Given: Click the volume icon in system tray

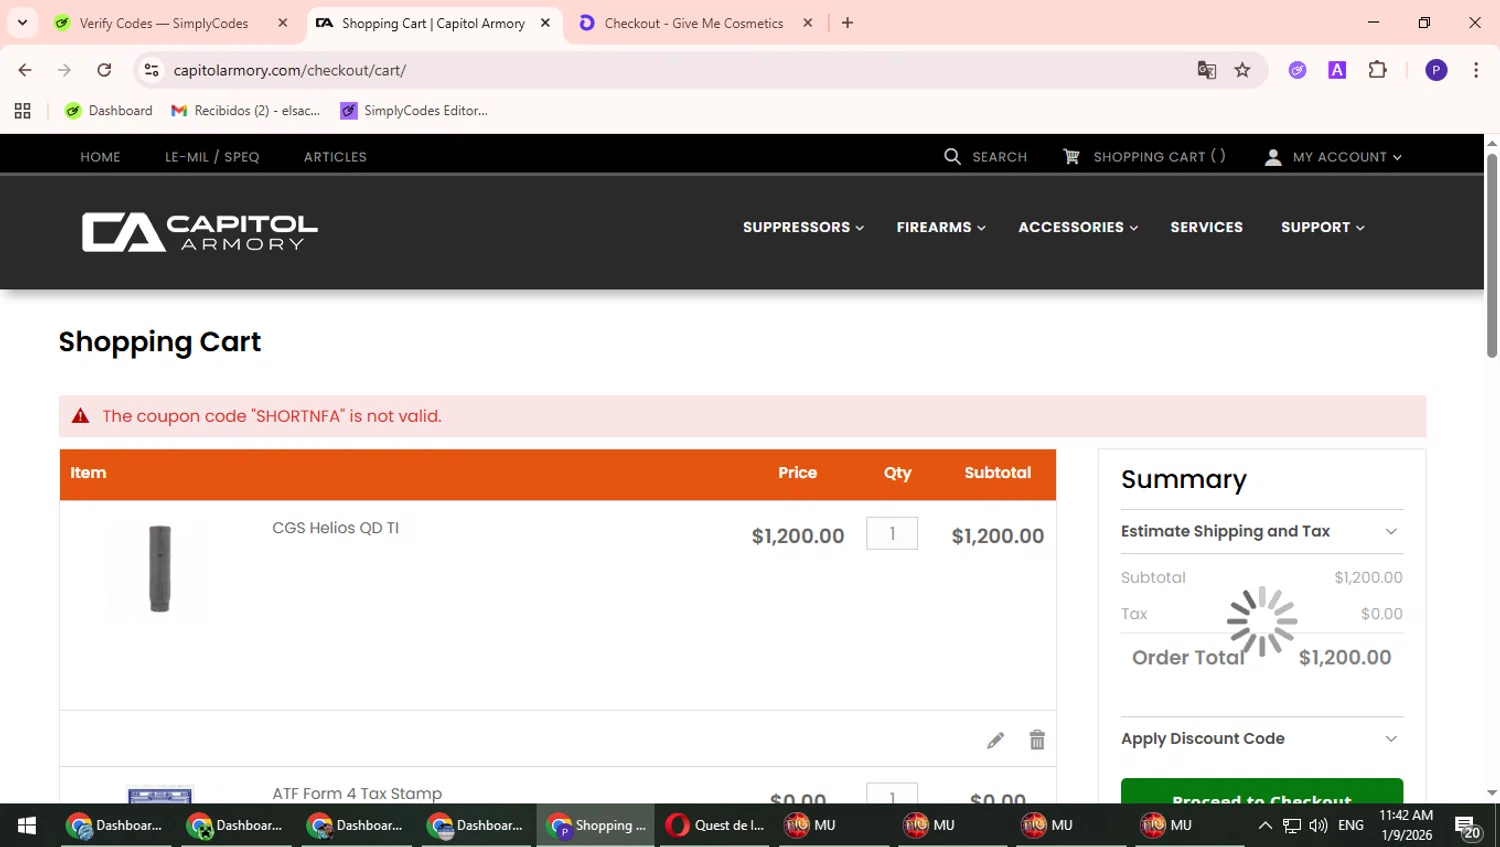Looking at the screenshot, I should 1318,825.
